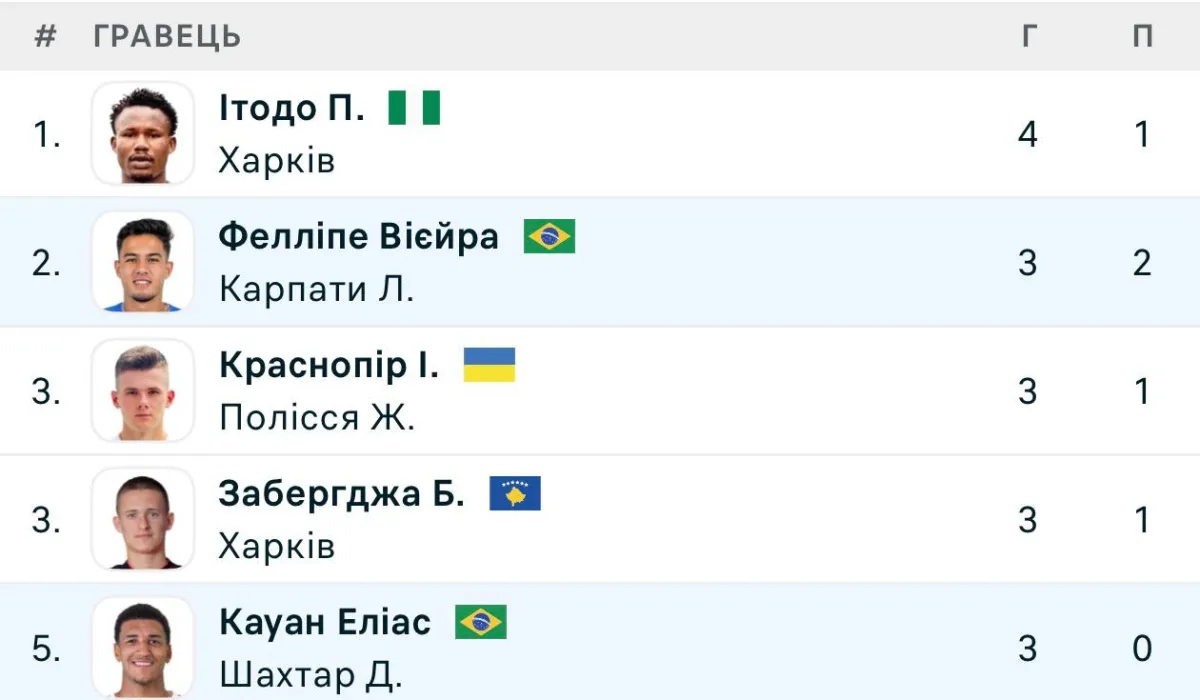Click the Brazil flag next to Фелліпе Віейра

549,237
